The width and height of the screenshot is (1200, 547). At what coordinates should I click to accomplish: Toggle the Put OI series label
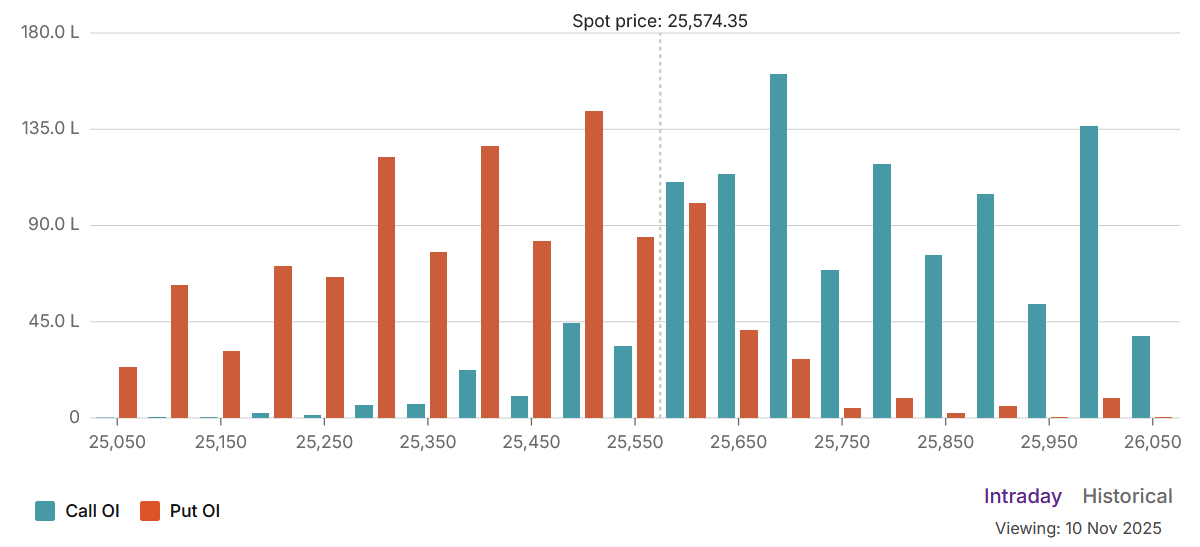(x=195, y=511)
